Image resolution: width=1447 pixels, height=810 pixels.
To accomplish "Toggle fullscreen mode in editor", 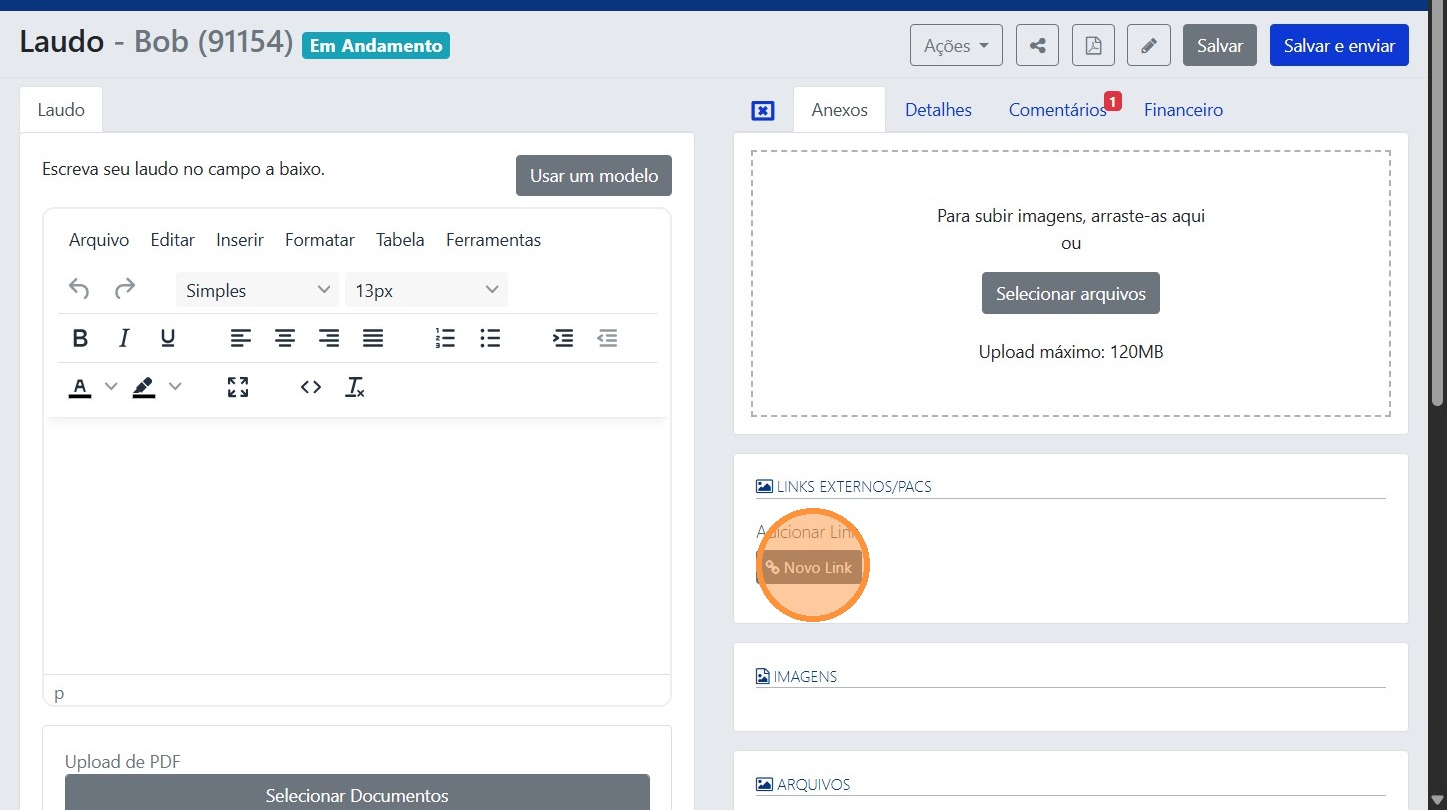I will point(238,387).
